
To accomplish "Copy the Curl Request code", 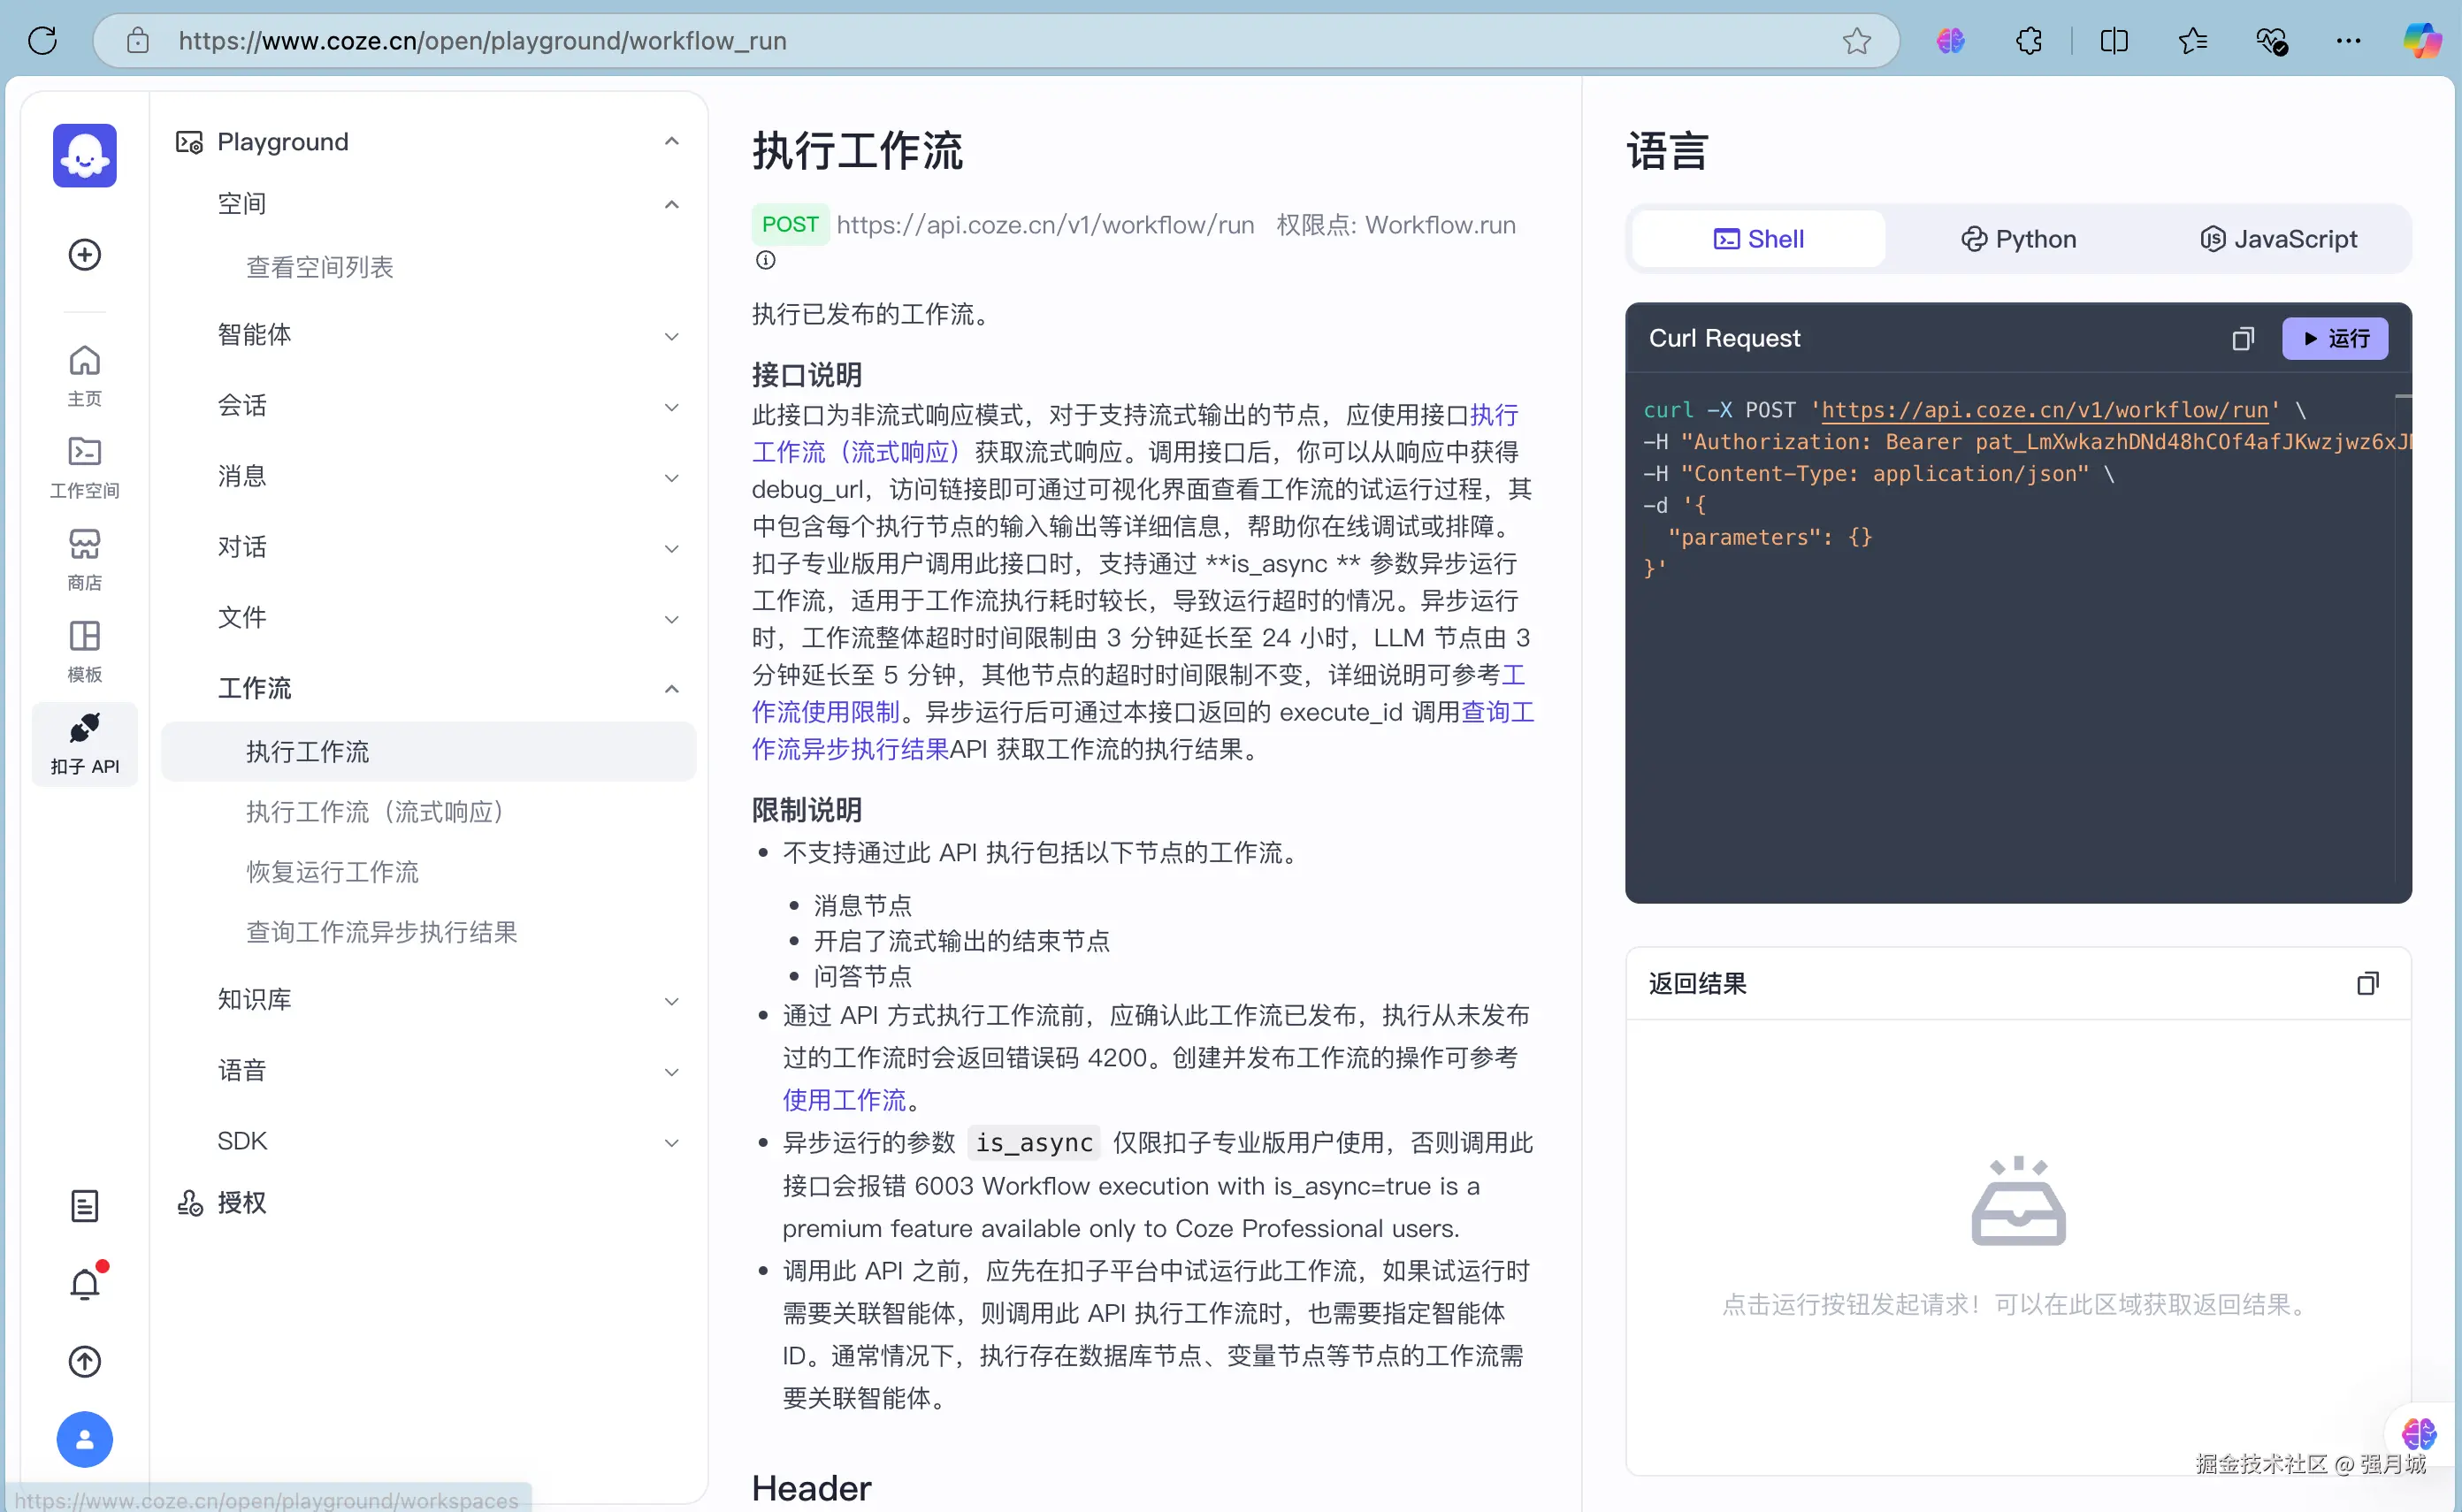I will point(2242,339).
